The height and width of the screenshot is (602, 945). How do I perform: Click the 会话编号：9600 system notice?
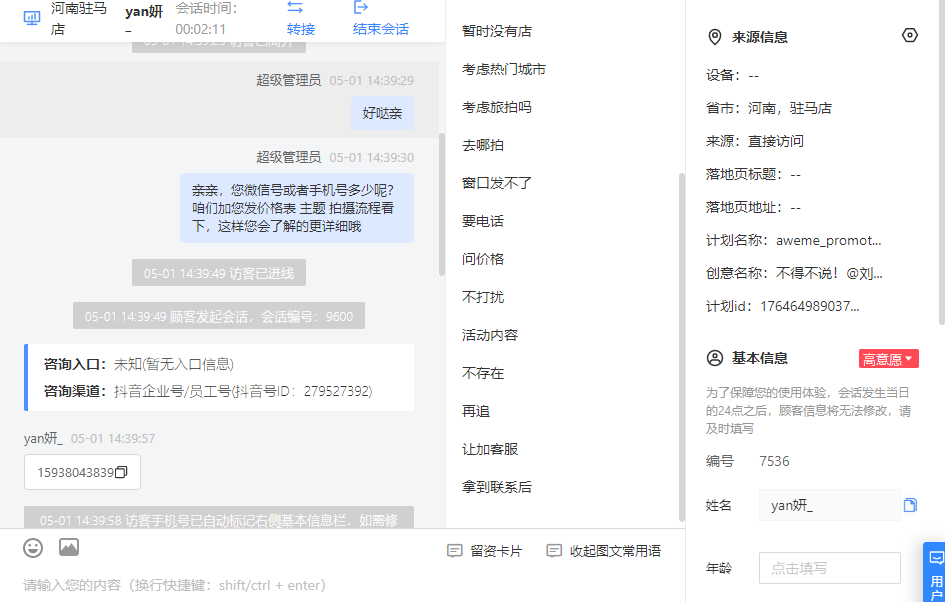(x=219, y=316)
